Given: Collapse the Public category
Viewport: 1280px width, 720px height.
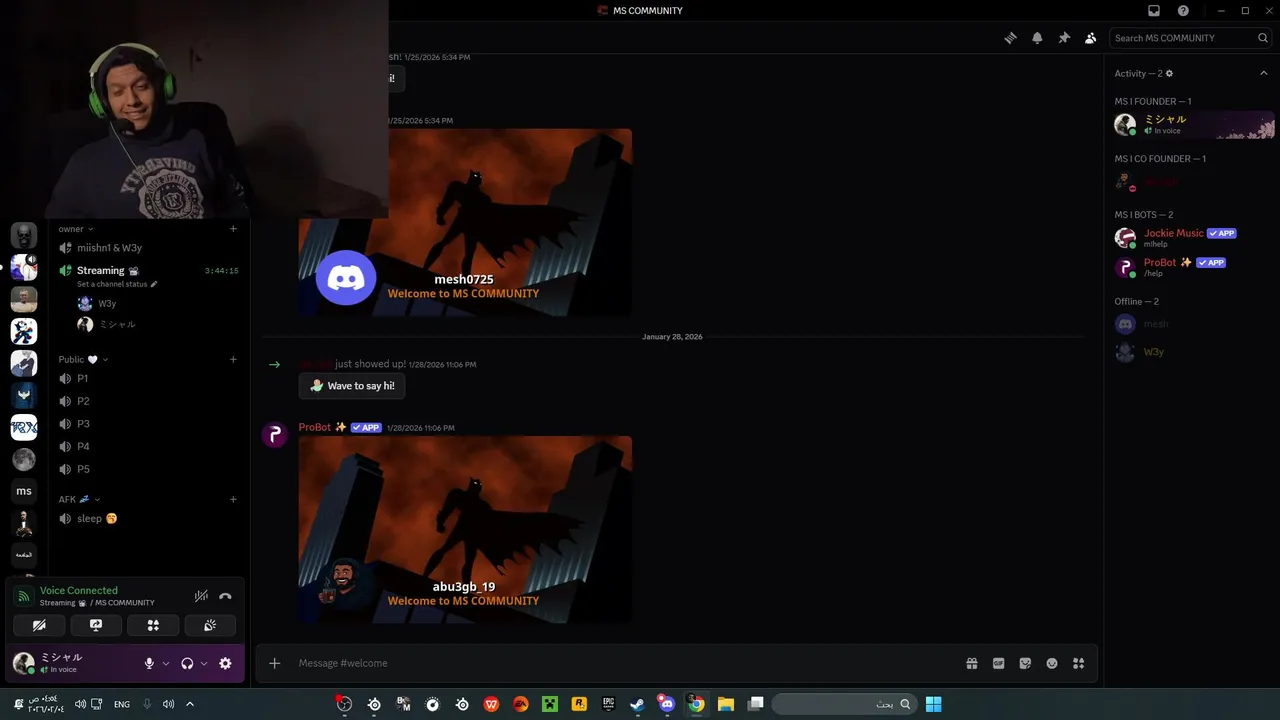Looking at the screenshot, I should (83, 359).
